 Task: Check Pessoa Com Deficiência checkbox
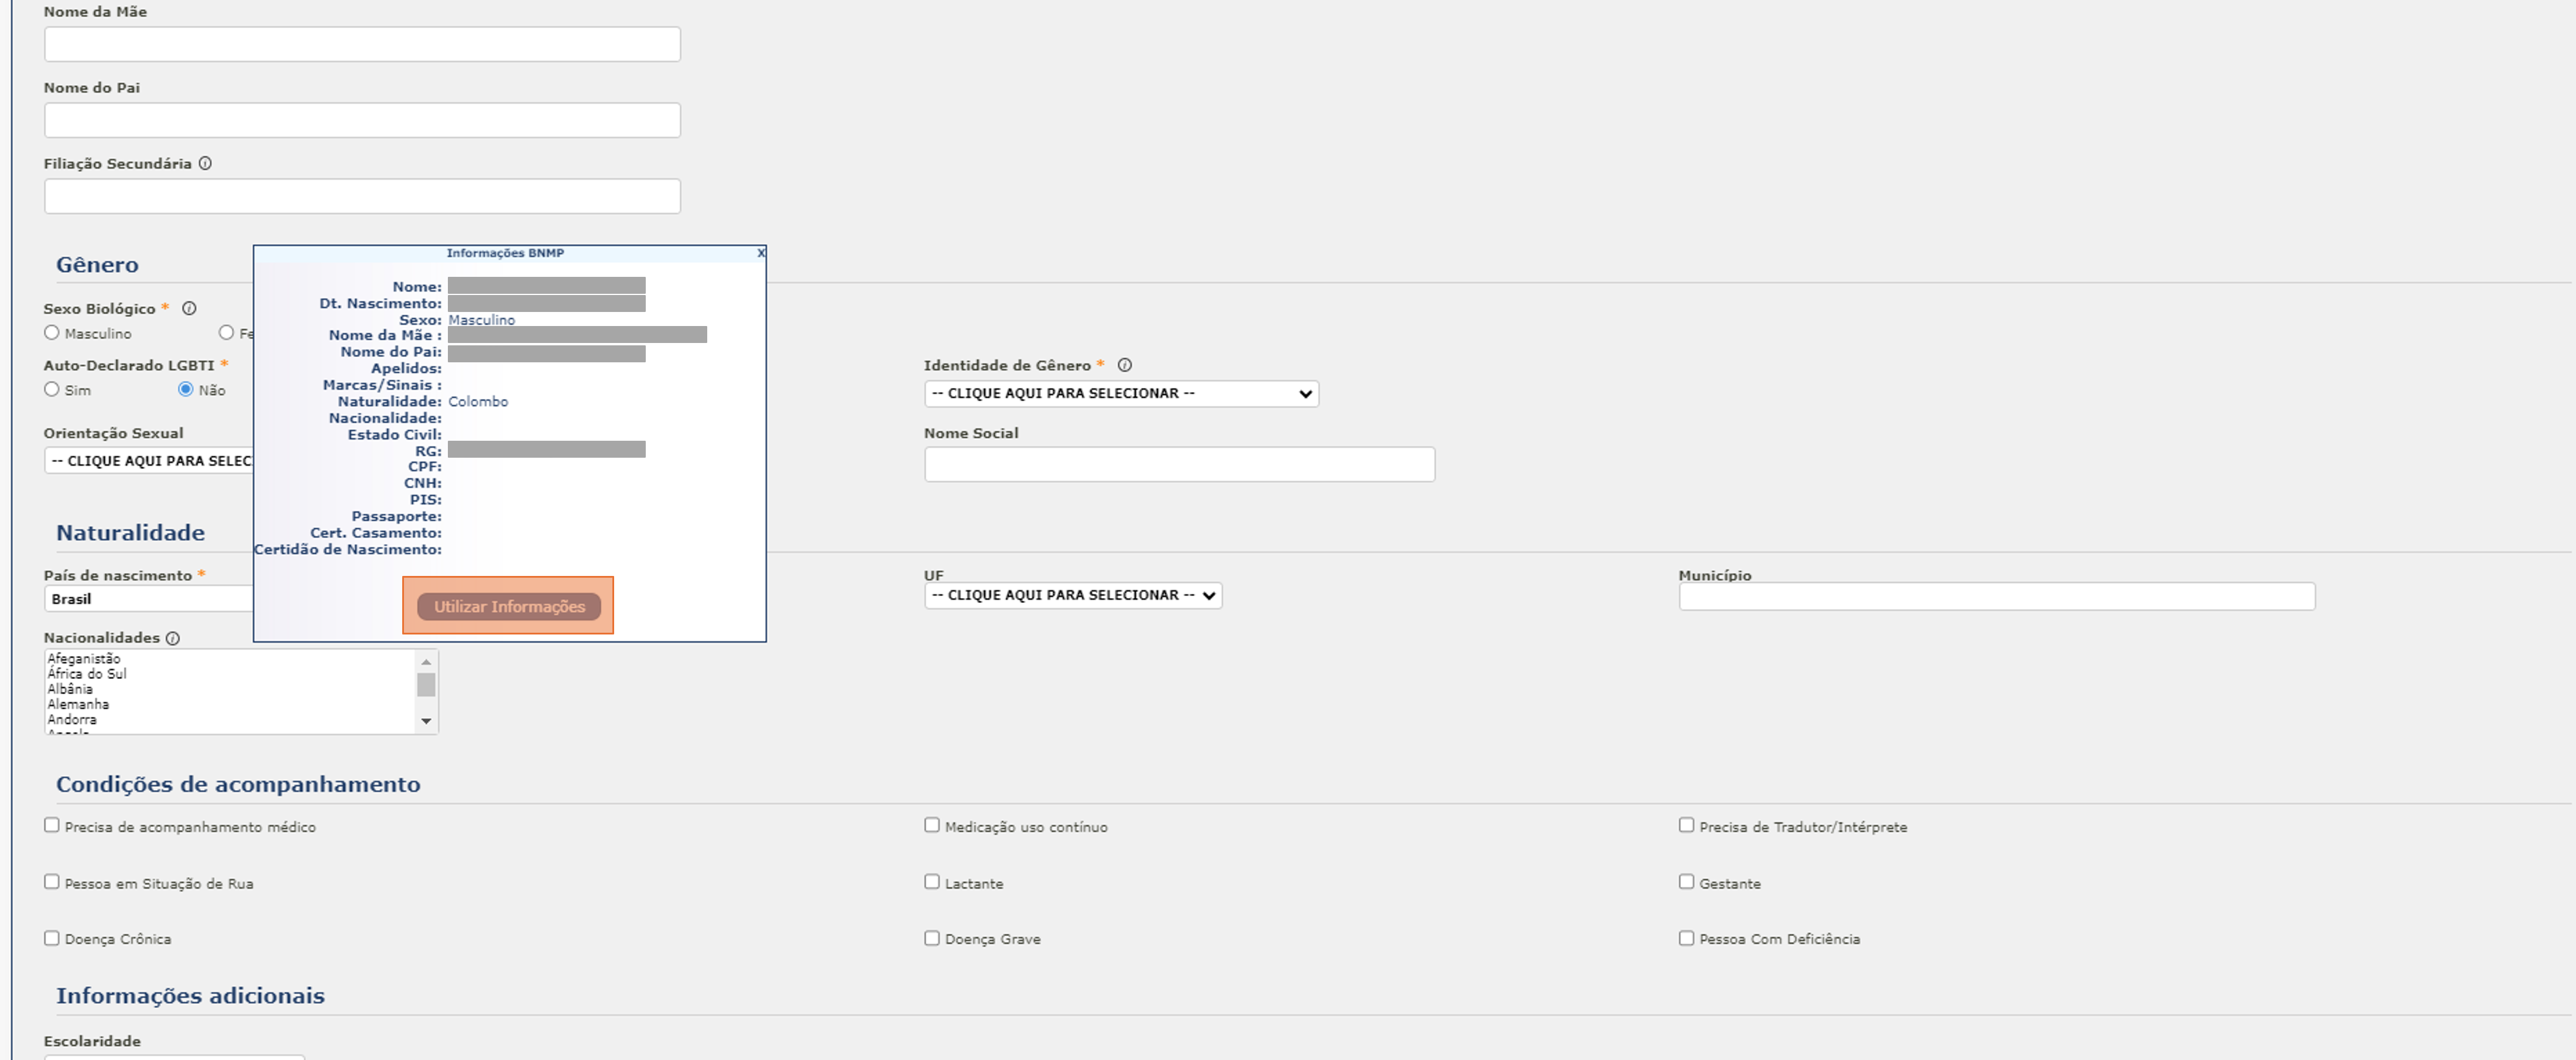tap(1686, 938)
